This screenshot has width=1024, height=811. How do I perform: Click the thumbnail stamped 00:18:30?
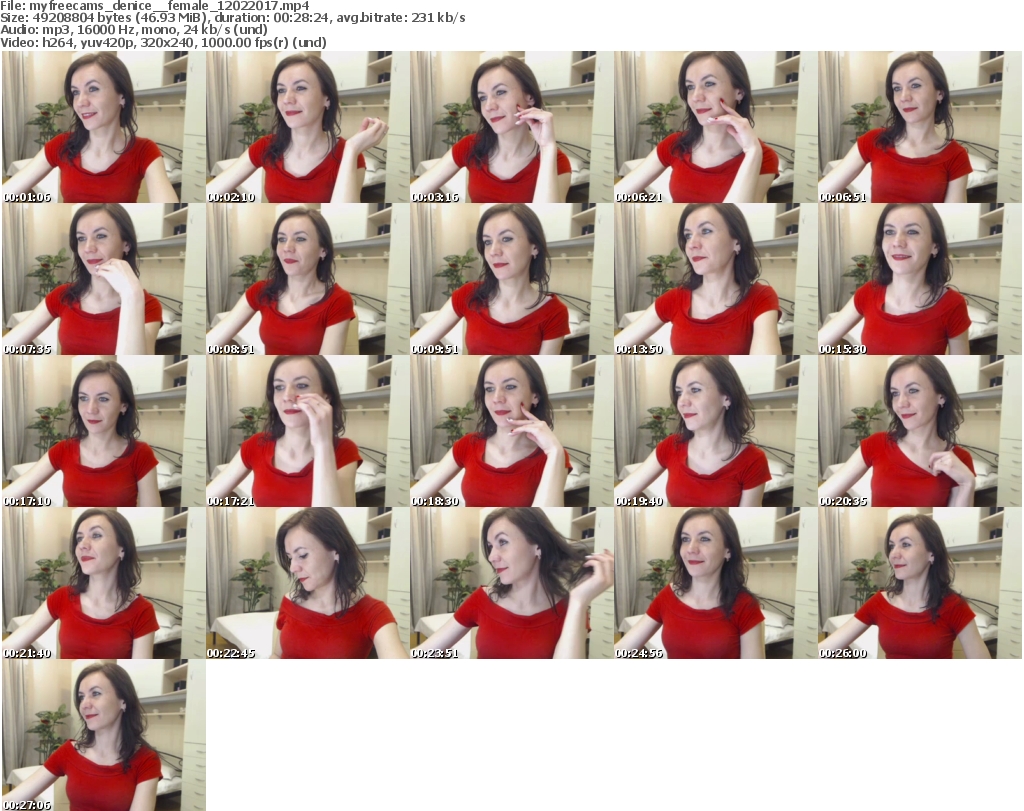click(511, 431)
